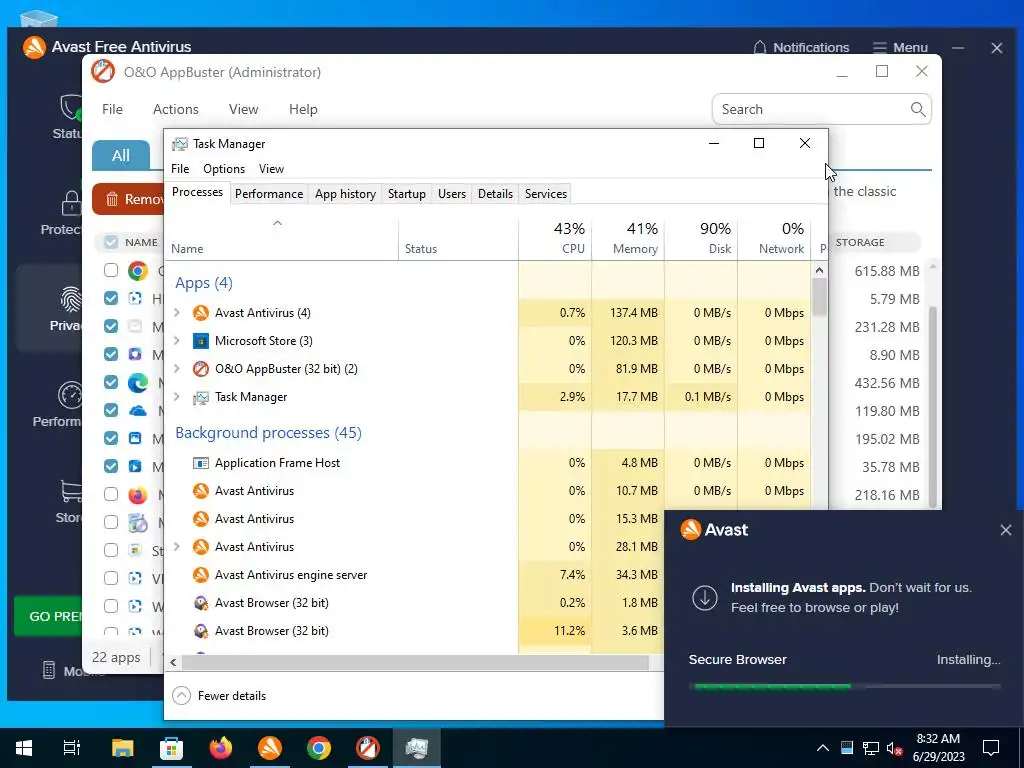The width and height of the screenshot is (1024, 768).
Task: Uncheck the checkbox in the 35.78 MB row
Action: pos(111,467)
